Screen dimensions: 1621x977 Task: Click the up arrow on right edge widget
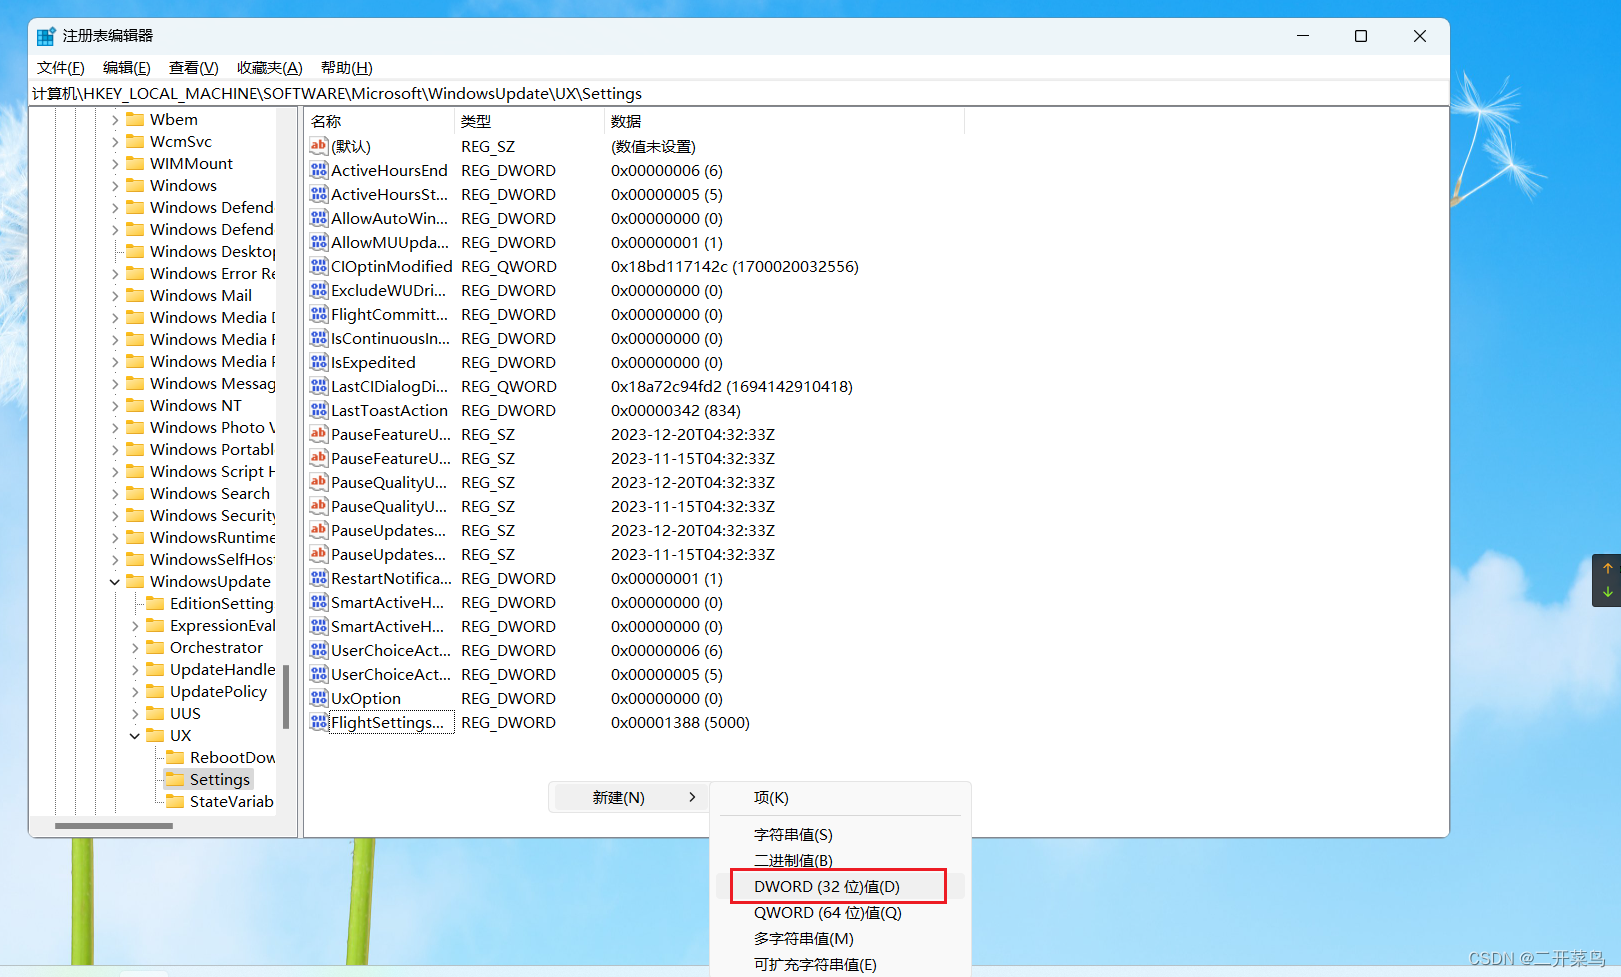(1608, 568)
